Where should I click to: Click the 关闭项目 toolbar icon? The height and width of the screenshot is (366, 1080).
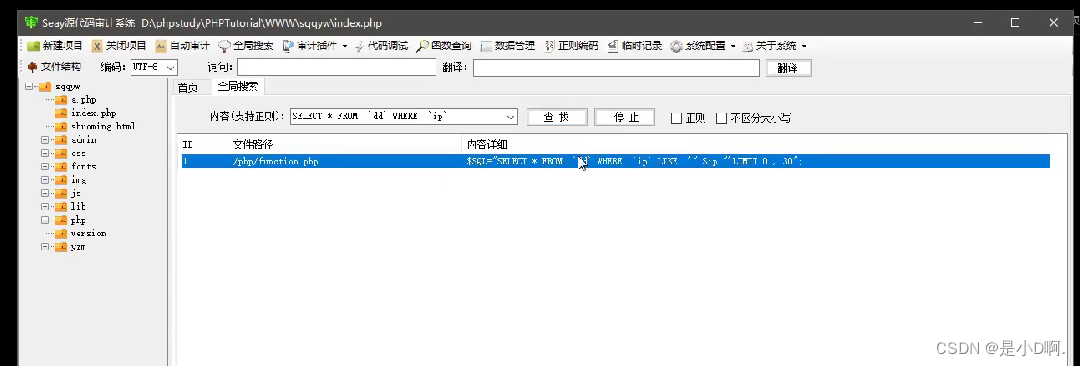pos(98,46)
